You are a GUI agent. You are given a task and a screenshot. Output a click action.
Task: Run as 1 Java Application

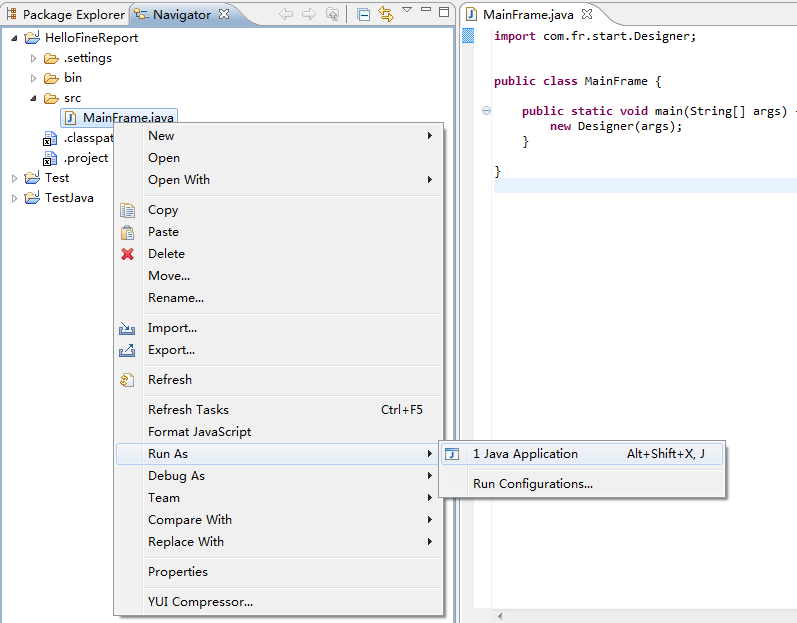(x=582, y=454)
